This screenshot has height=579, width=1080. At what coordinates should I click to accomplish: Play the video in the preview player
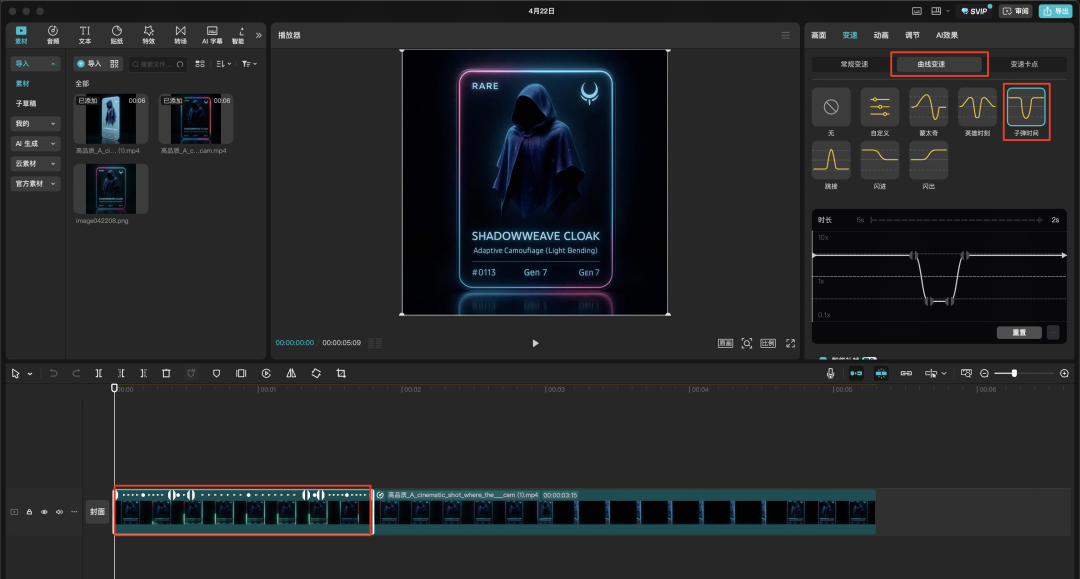(x=535, y=343)
